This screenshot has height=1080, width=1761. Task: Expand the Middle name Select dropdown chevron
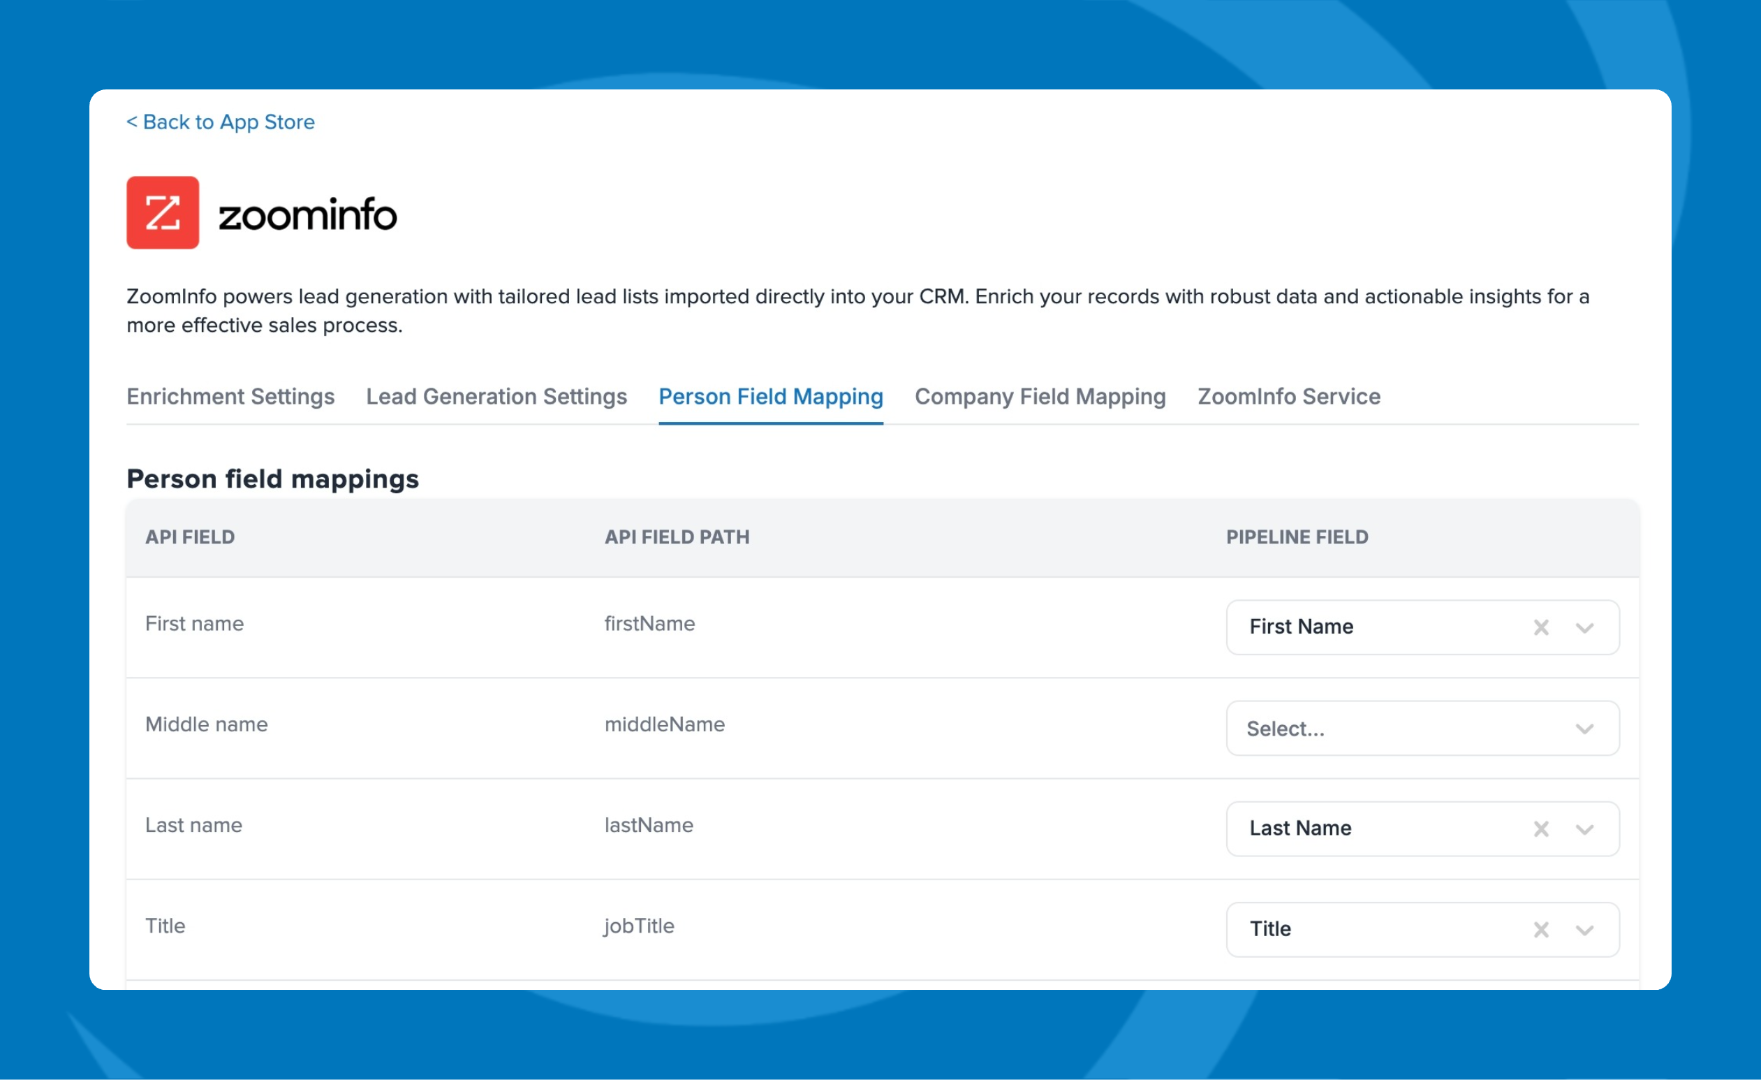pyautogui.click(x=1584, y=729)
